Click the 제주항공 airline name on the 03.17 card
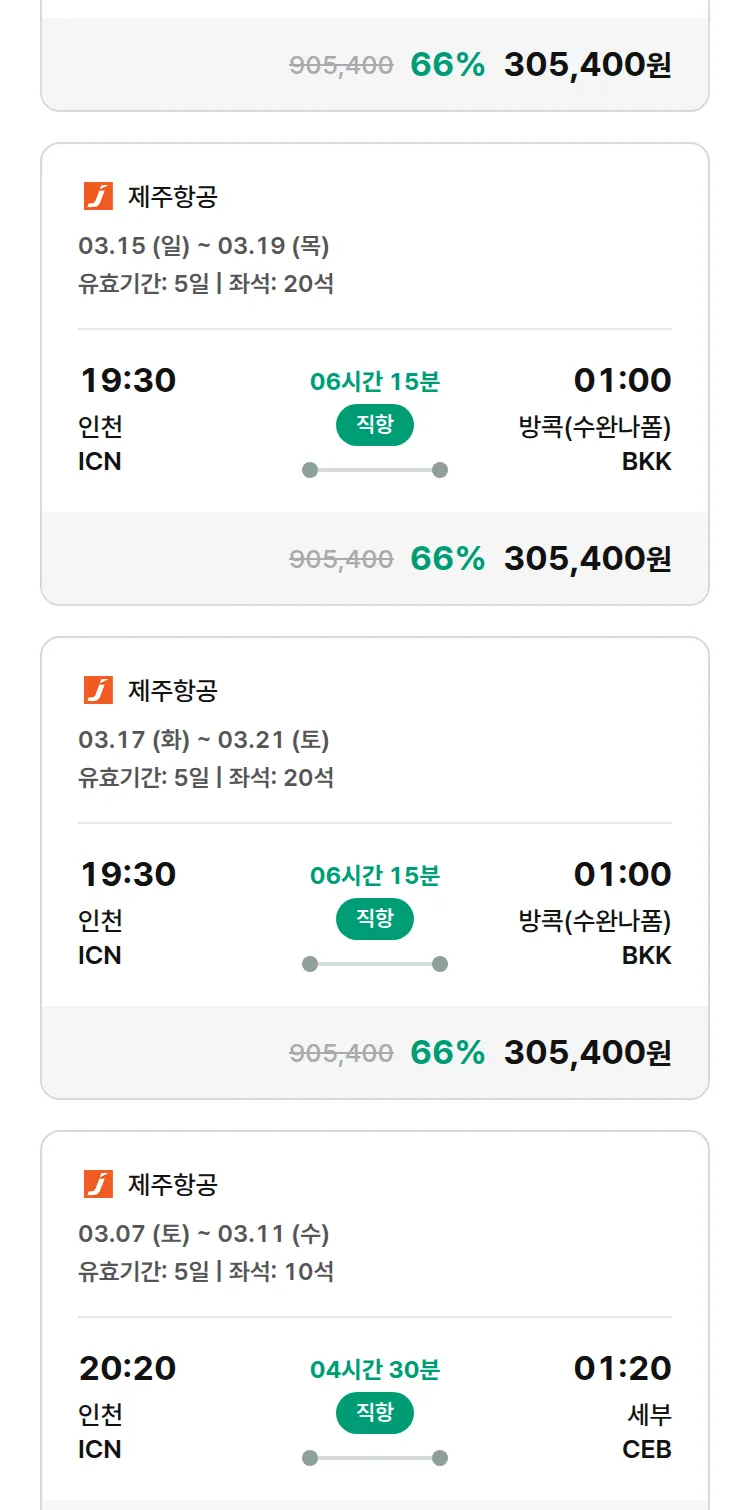The image size is (750, 1510). coord(172,690)
